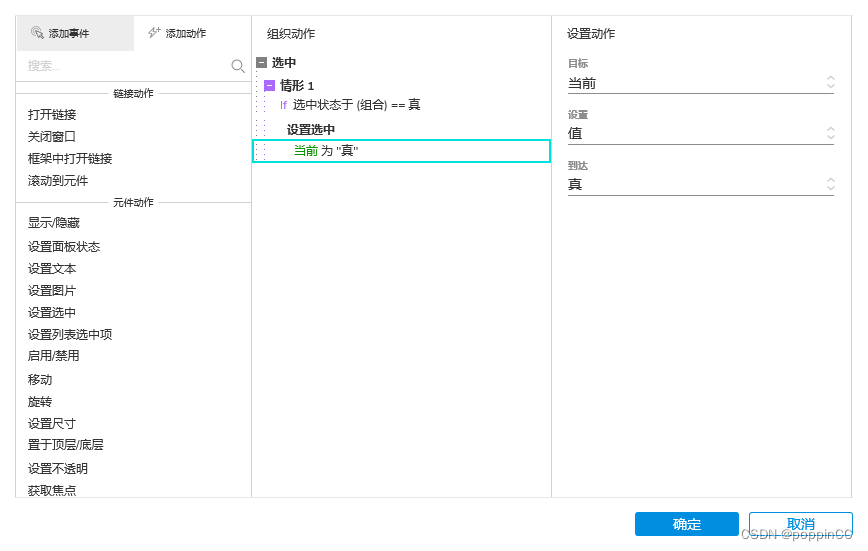This screenshot has width=868, height=551.
Task: Select the 设置文本 action
Action: pyautogui.click(x=52, y=269)
